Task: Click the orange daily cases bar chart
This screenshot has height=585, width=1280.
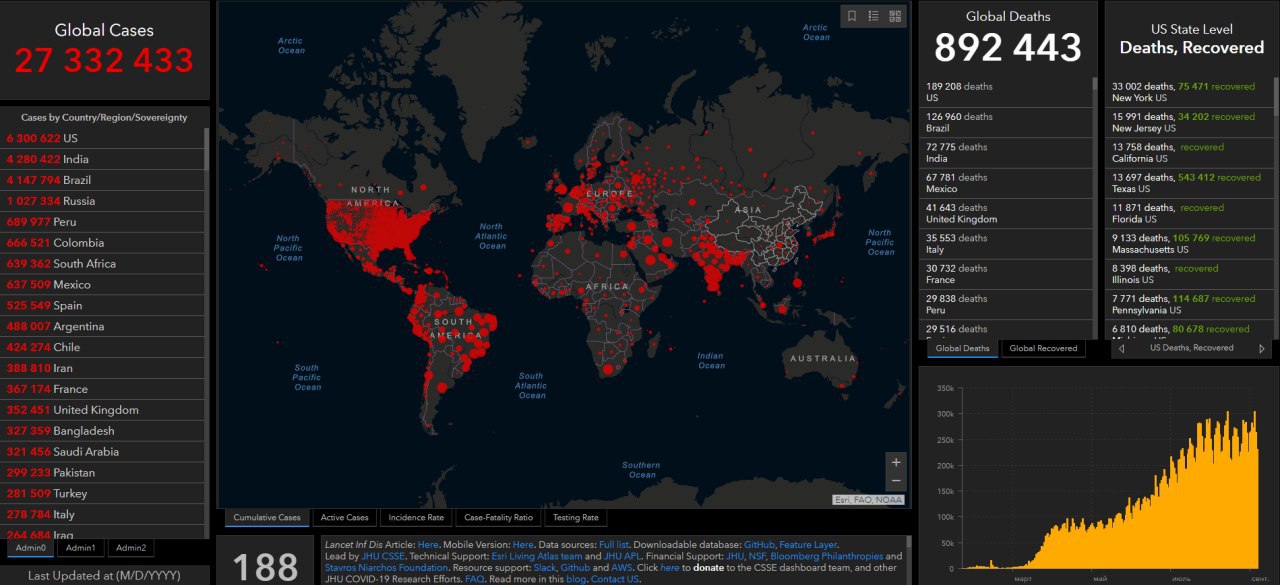Action: click(x=1110, y=490)
